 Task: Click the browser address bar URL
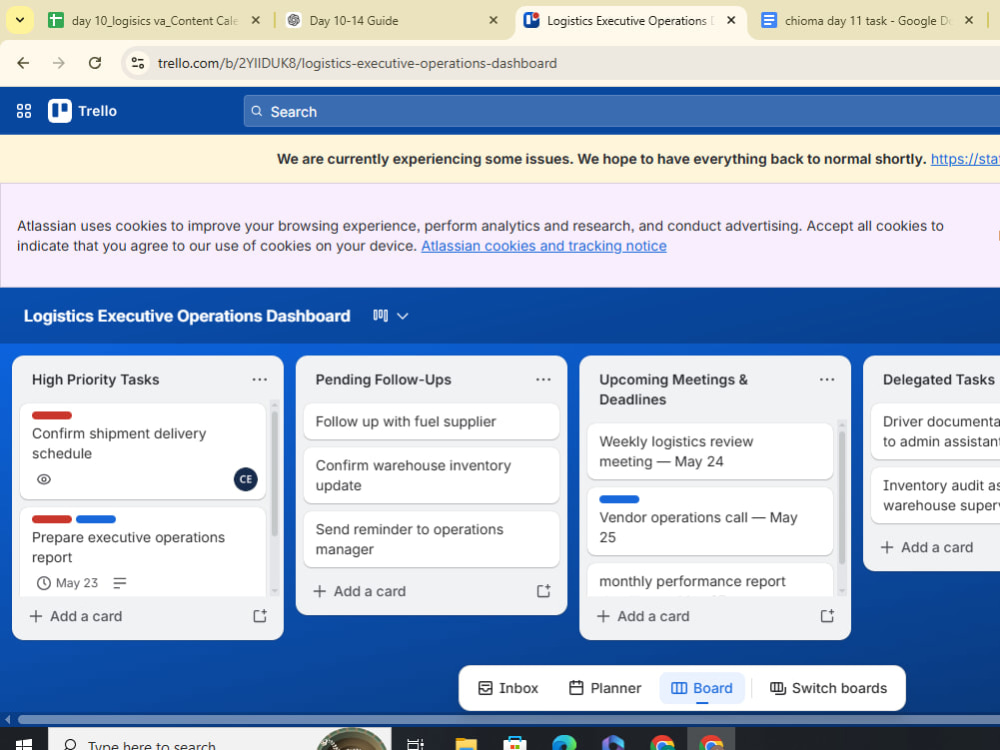pyautogui.click(x=357, y=63)
